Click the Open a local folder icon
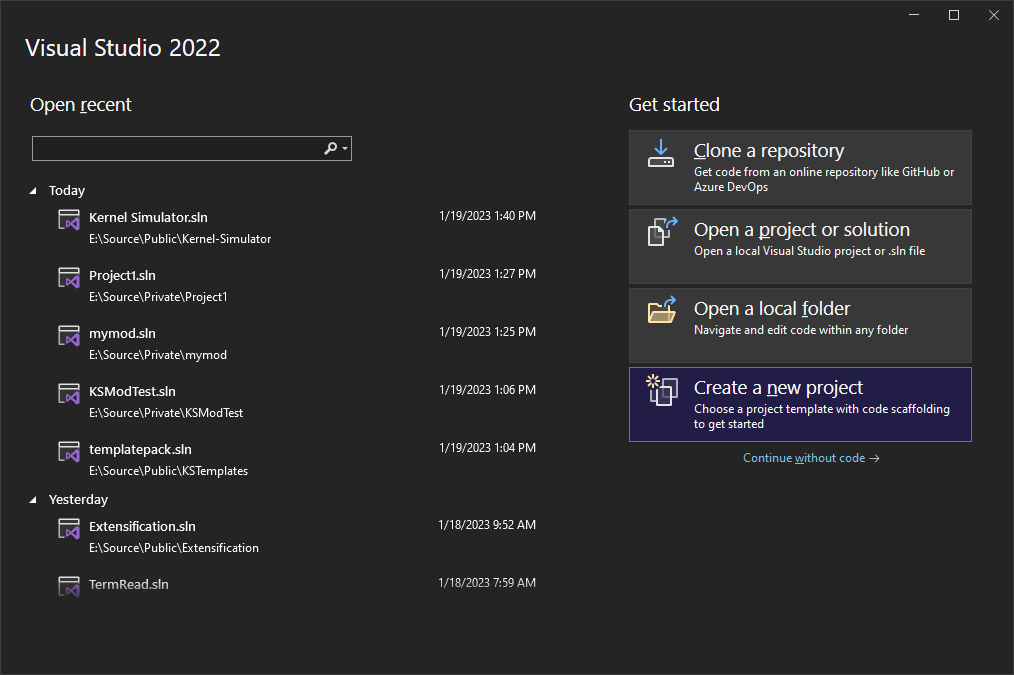 click(661, 311)
